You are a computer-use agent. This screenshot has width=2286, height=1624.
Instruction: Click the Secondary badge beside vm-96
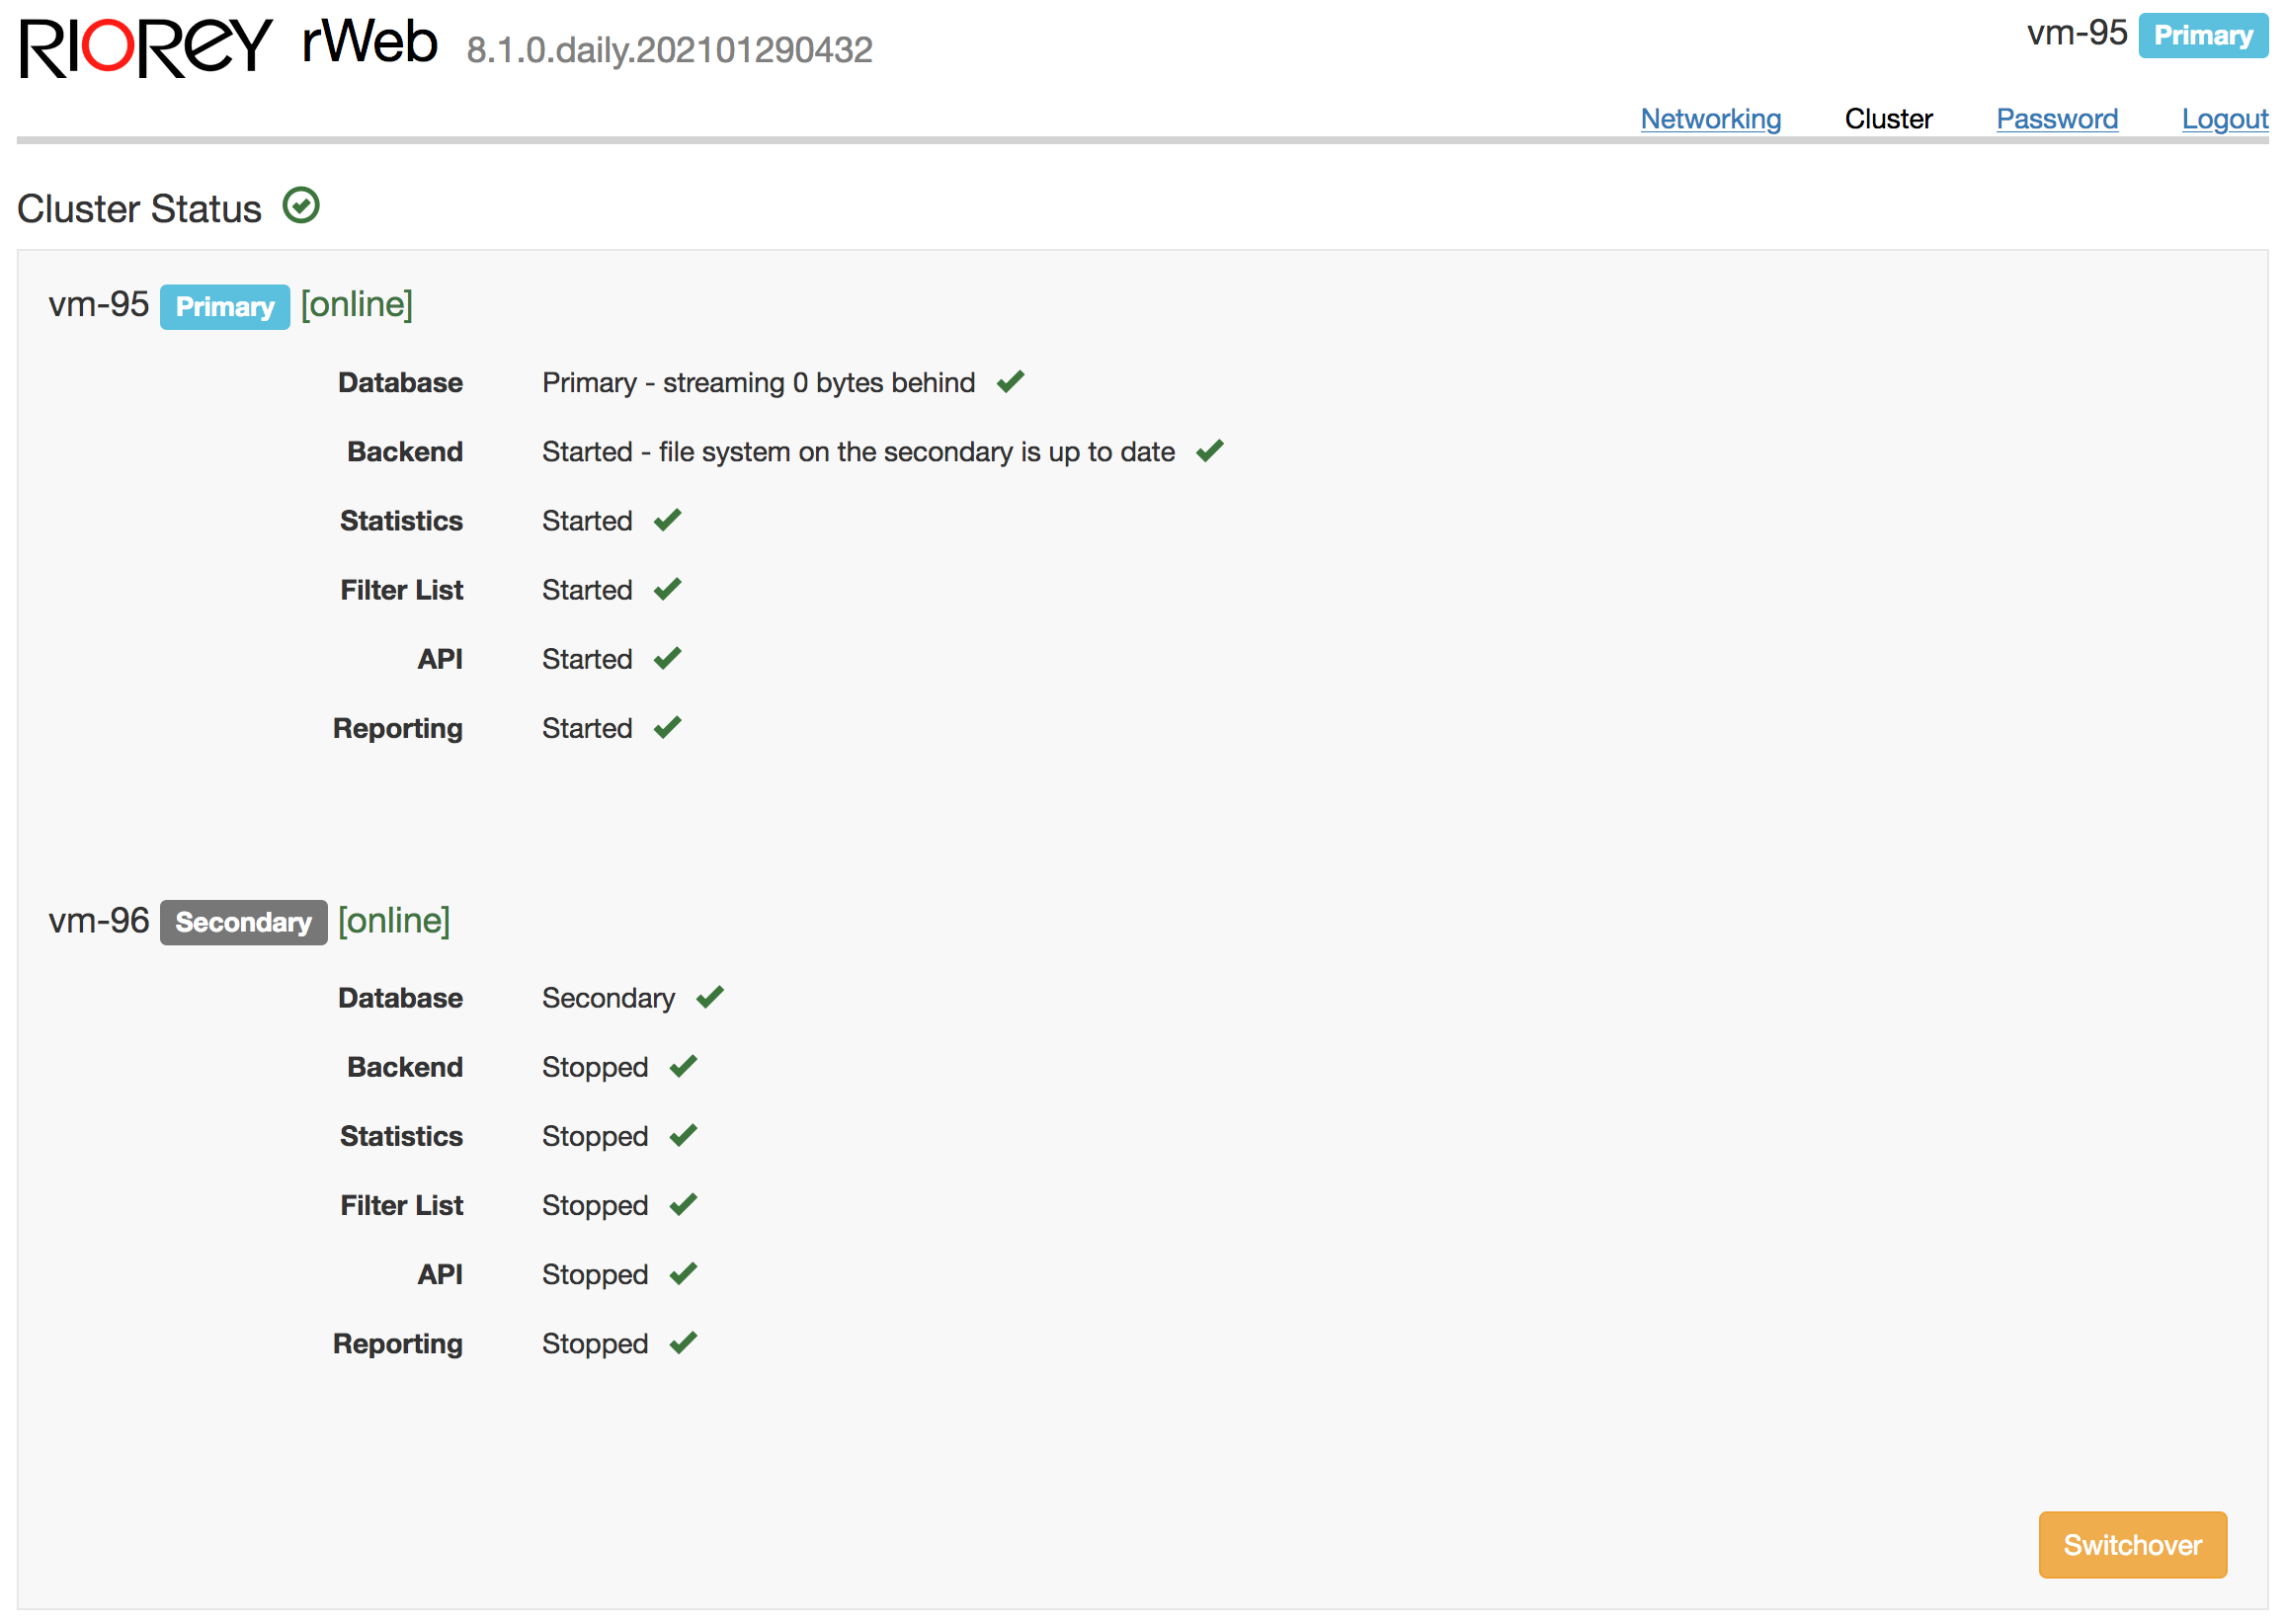(x=243, y=922)
